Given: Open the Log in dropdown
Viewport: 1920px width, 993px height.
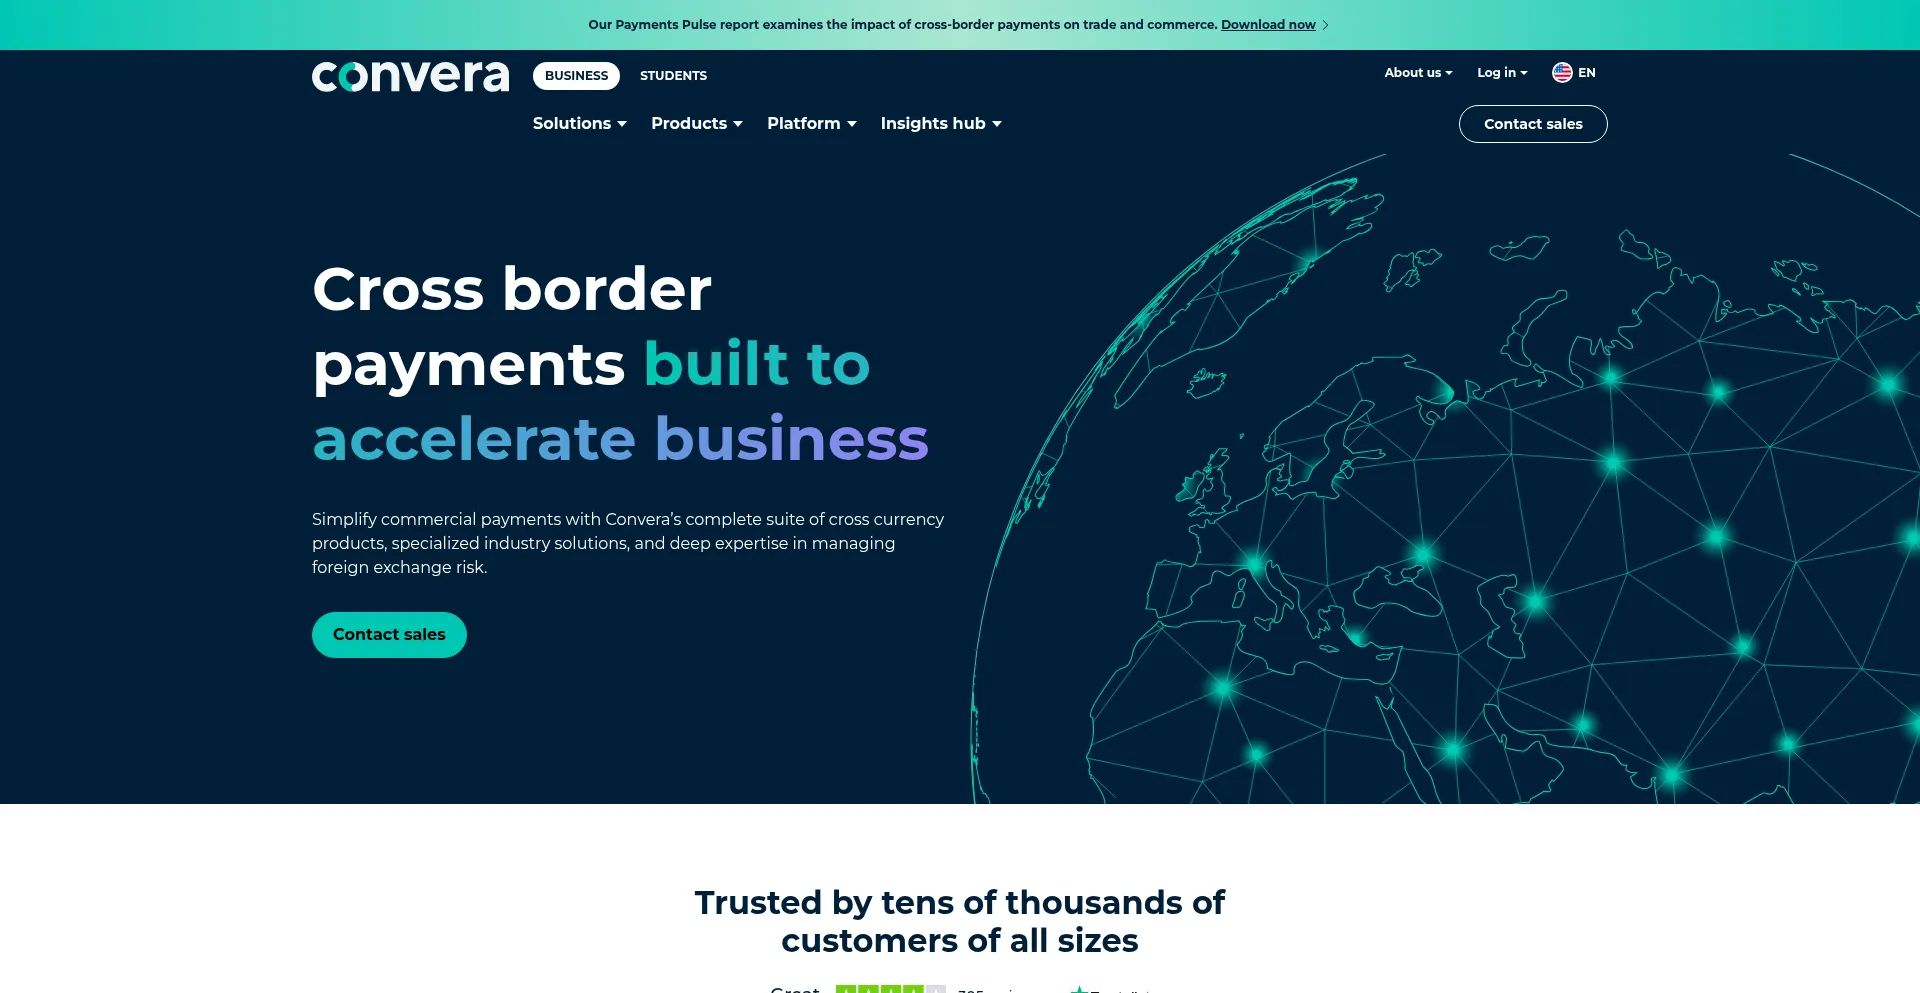Looking at the screenshot, I should (x=1502, y=72).
